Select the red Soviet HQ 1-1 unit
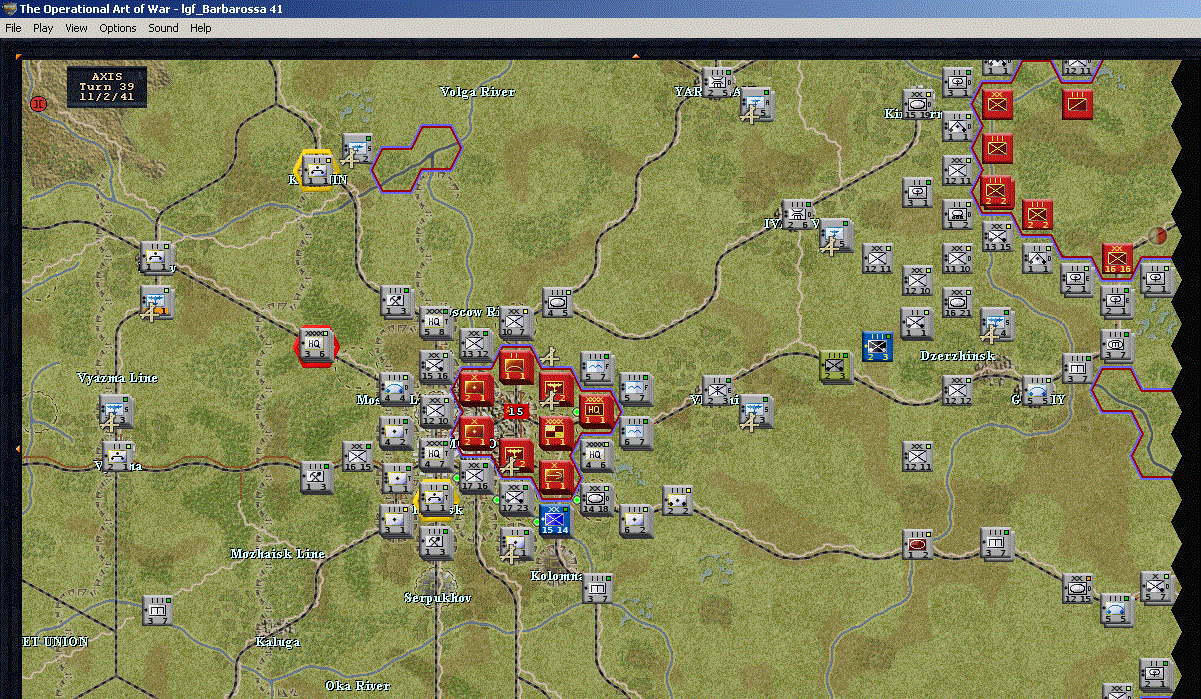Image resolution: width=1201 pixels, height=699 pixels. click(597, 409)
